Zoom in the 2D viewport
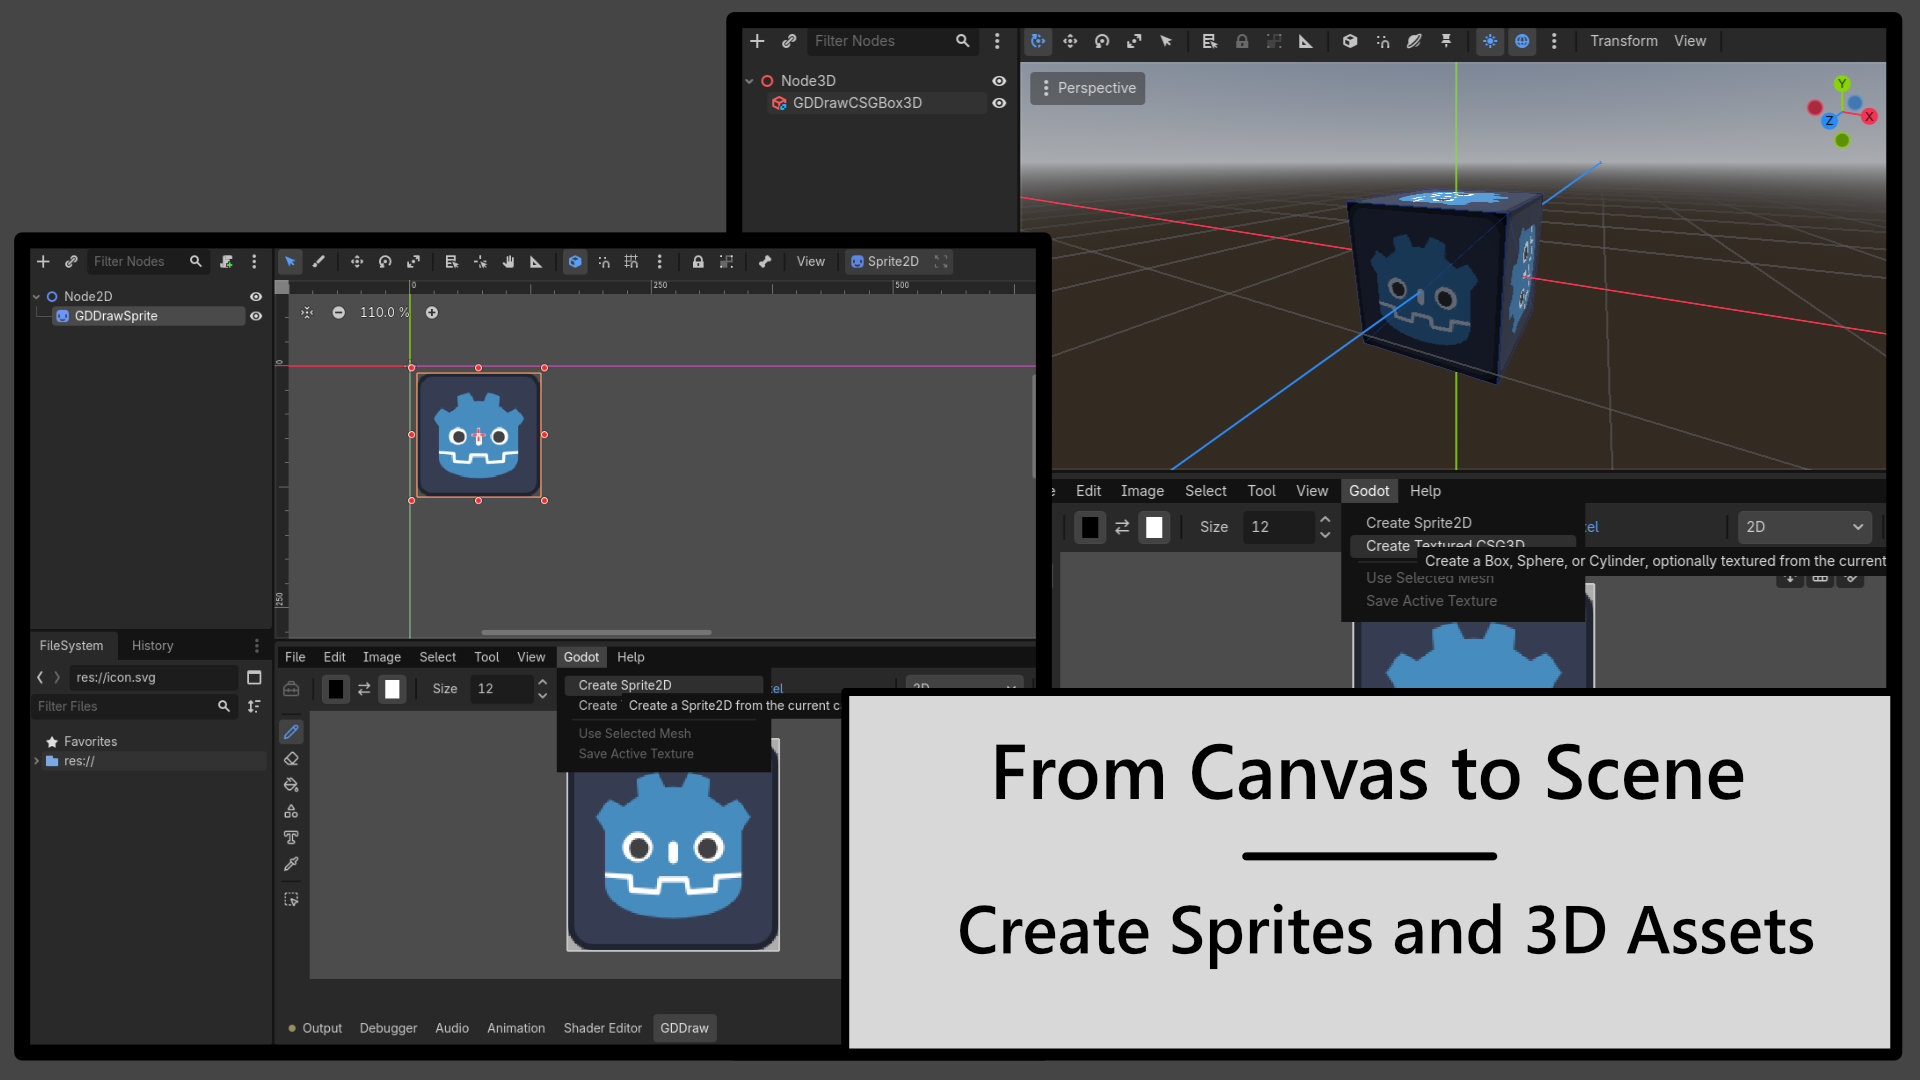This screenshot has height=1080, width=1920. click(x=432, y=313)
